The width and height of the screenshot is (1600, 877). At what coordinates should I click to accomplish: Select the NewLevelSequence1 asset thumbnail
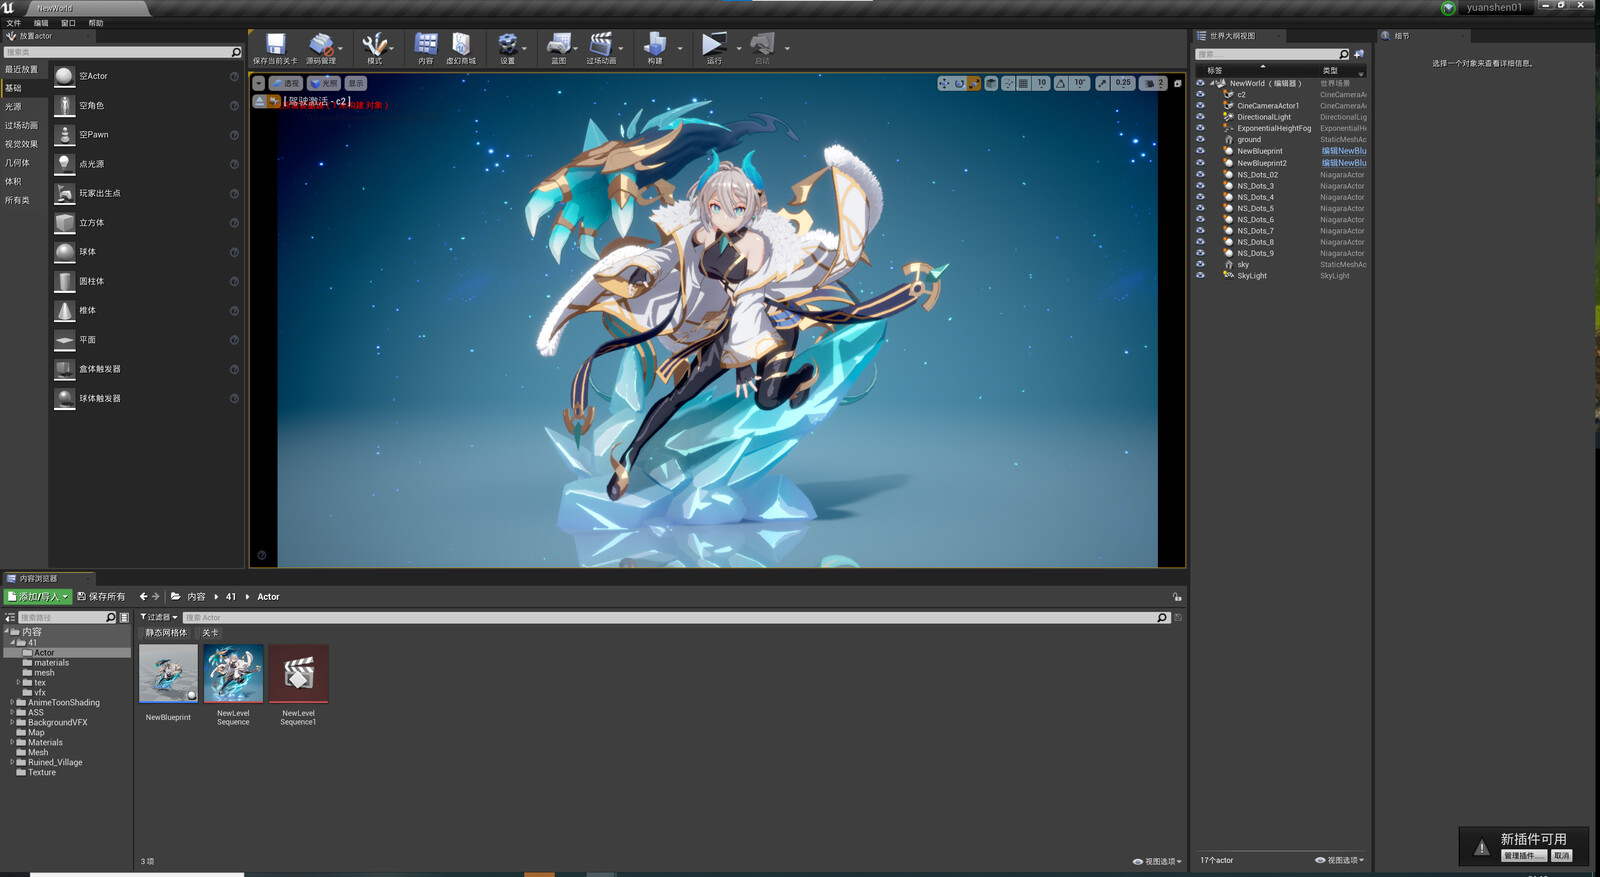(x=298, y=674)
